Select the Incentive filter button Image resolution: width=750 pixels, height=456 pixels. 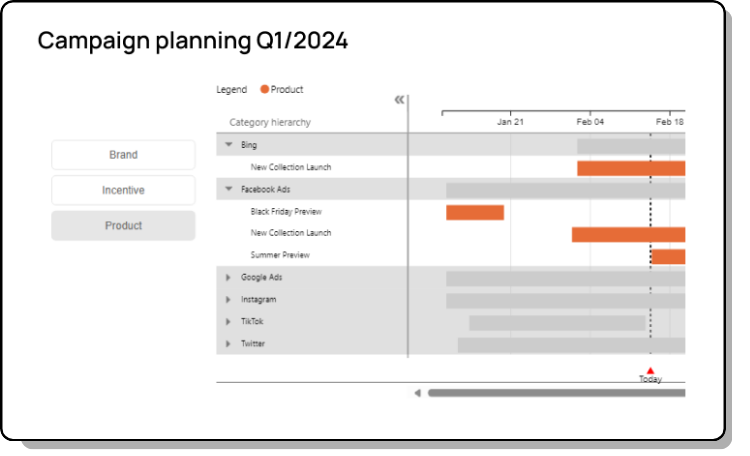pos(123,190)
